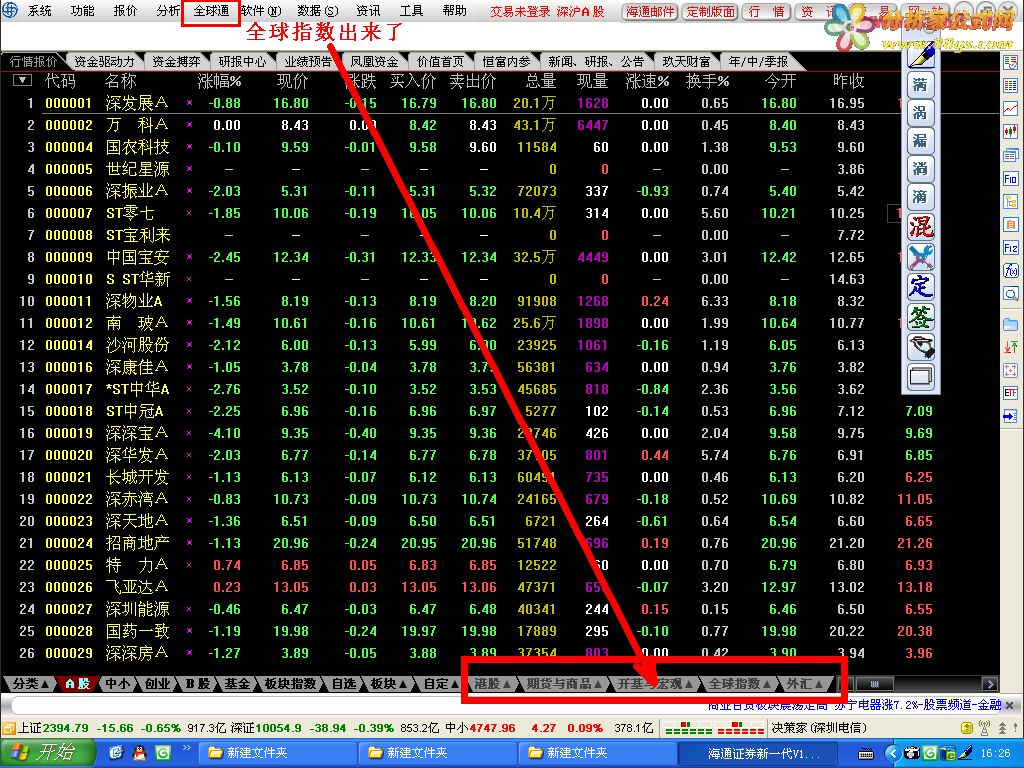Viewport: 1024px width, 768px height.
Task: Open the 系统 menu
Action: pos(39,11)
